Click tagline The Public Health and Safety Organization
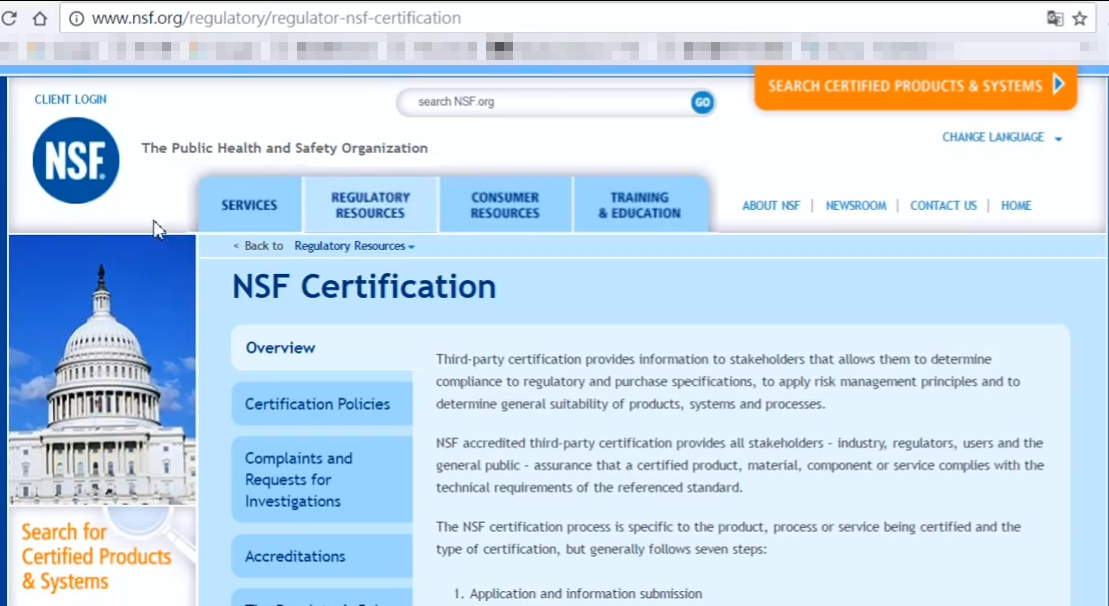The image size is (1109, 606). click(x=284, y=148)
